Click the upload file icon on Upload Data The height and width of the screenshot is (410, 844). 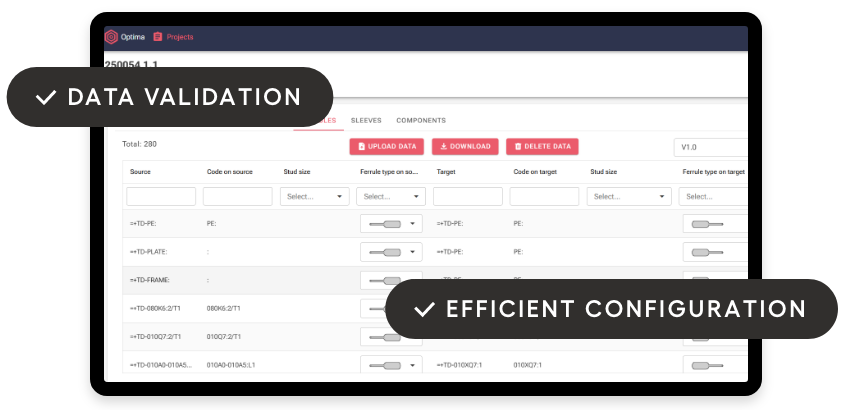pyautogui.click(x=361, y=147)
